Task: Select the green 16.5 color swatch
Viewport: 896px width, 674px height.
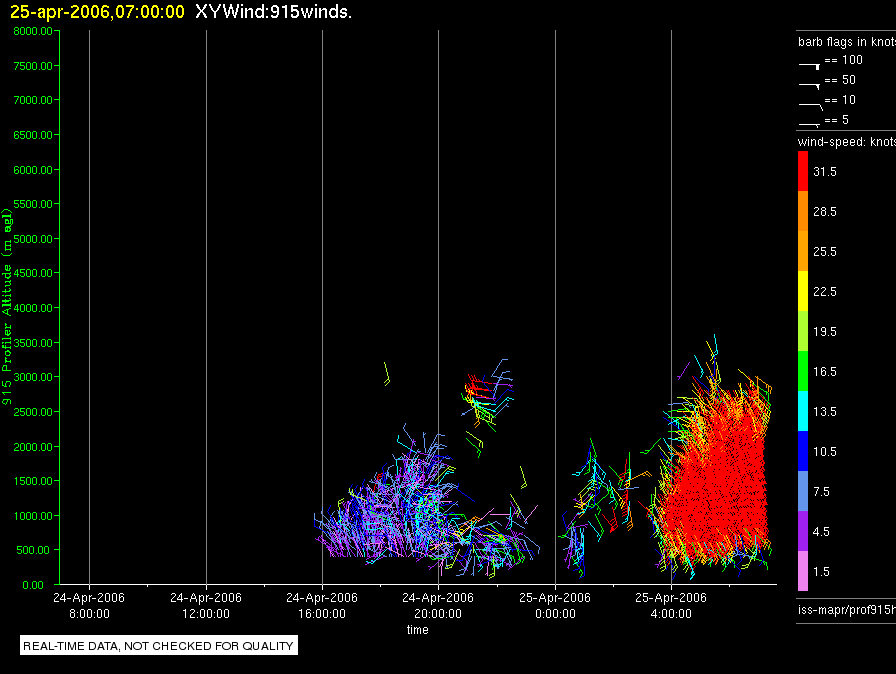Action: coord(803,371)
